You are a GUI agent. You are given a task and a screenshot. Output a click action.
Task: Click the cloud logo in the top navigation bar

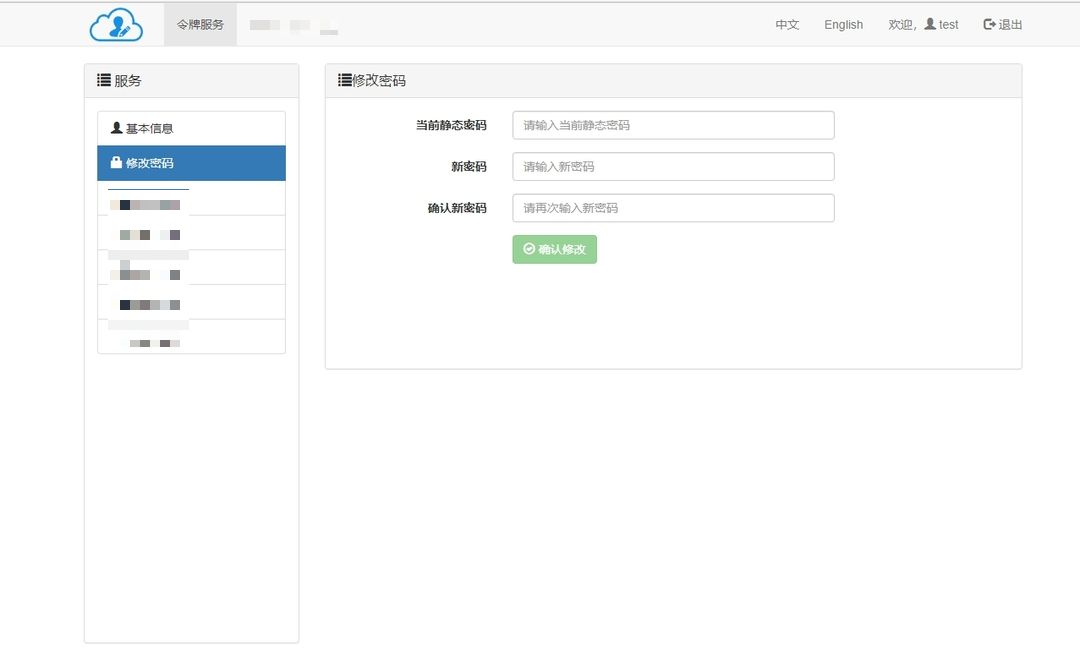click(x=115, y=23)
